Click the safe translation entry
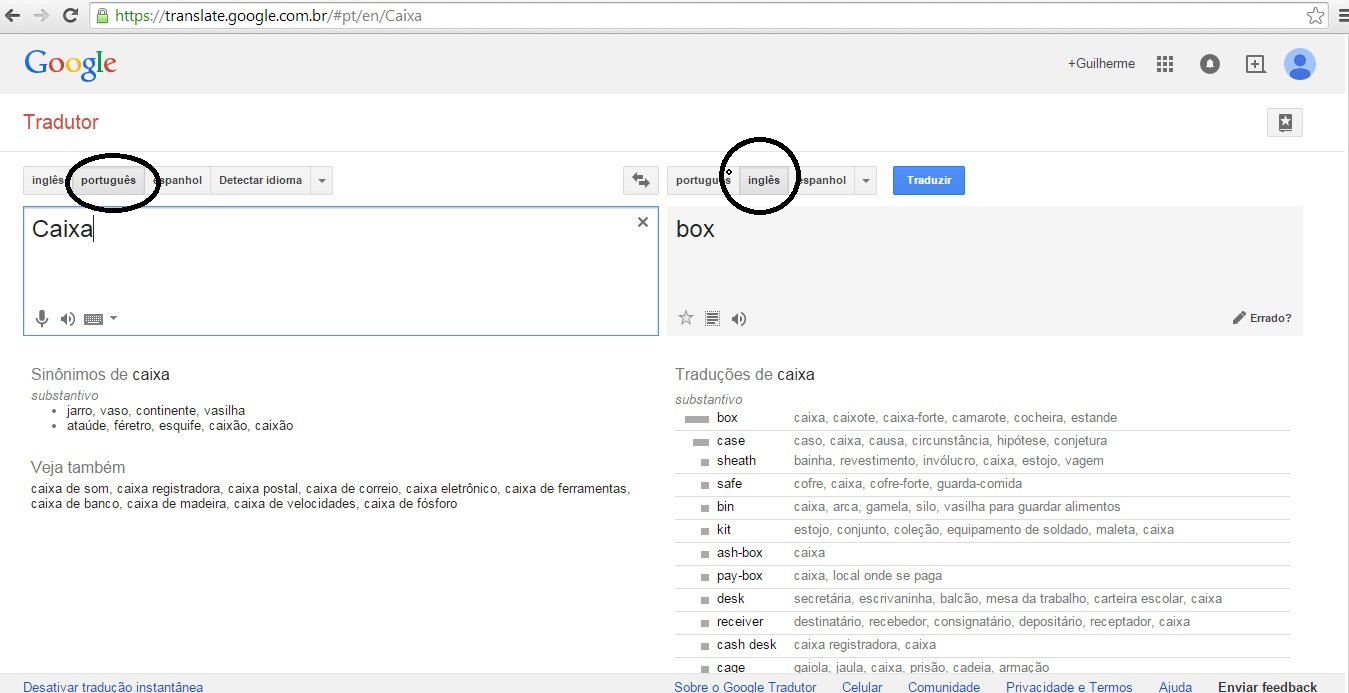This screenshot has width=1349, height=693. [x=729, y=484]
